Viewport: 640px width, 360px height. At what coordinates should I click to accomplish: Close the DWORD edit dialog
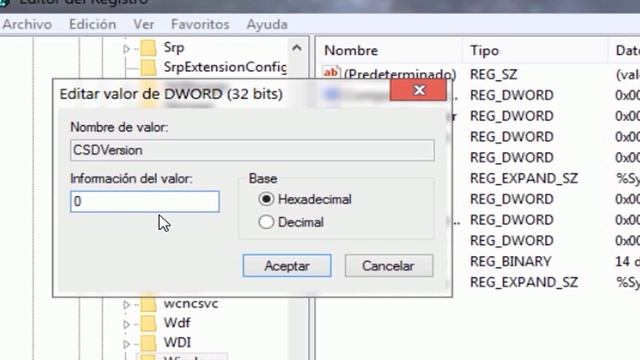(418, 90)
